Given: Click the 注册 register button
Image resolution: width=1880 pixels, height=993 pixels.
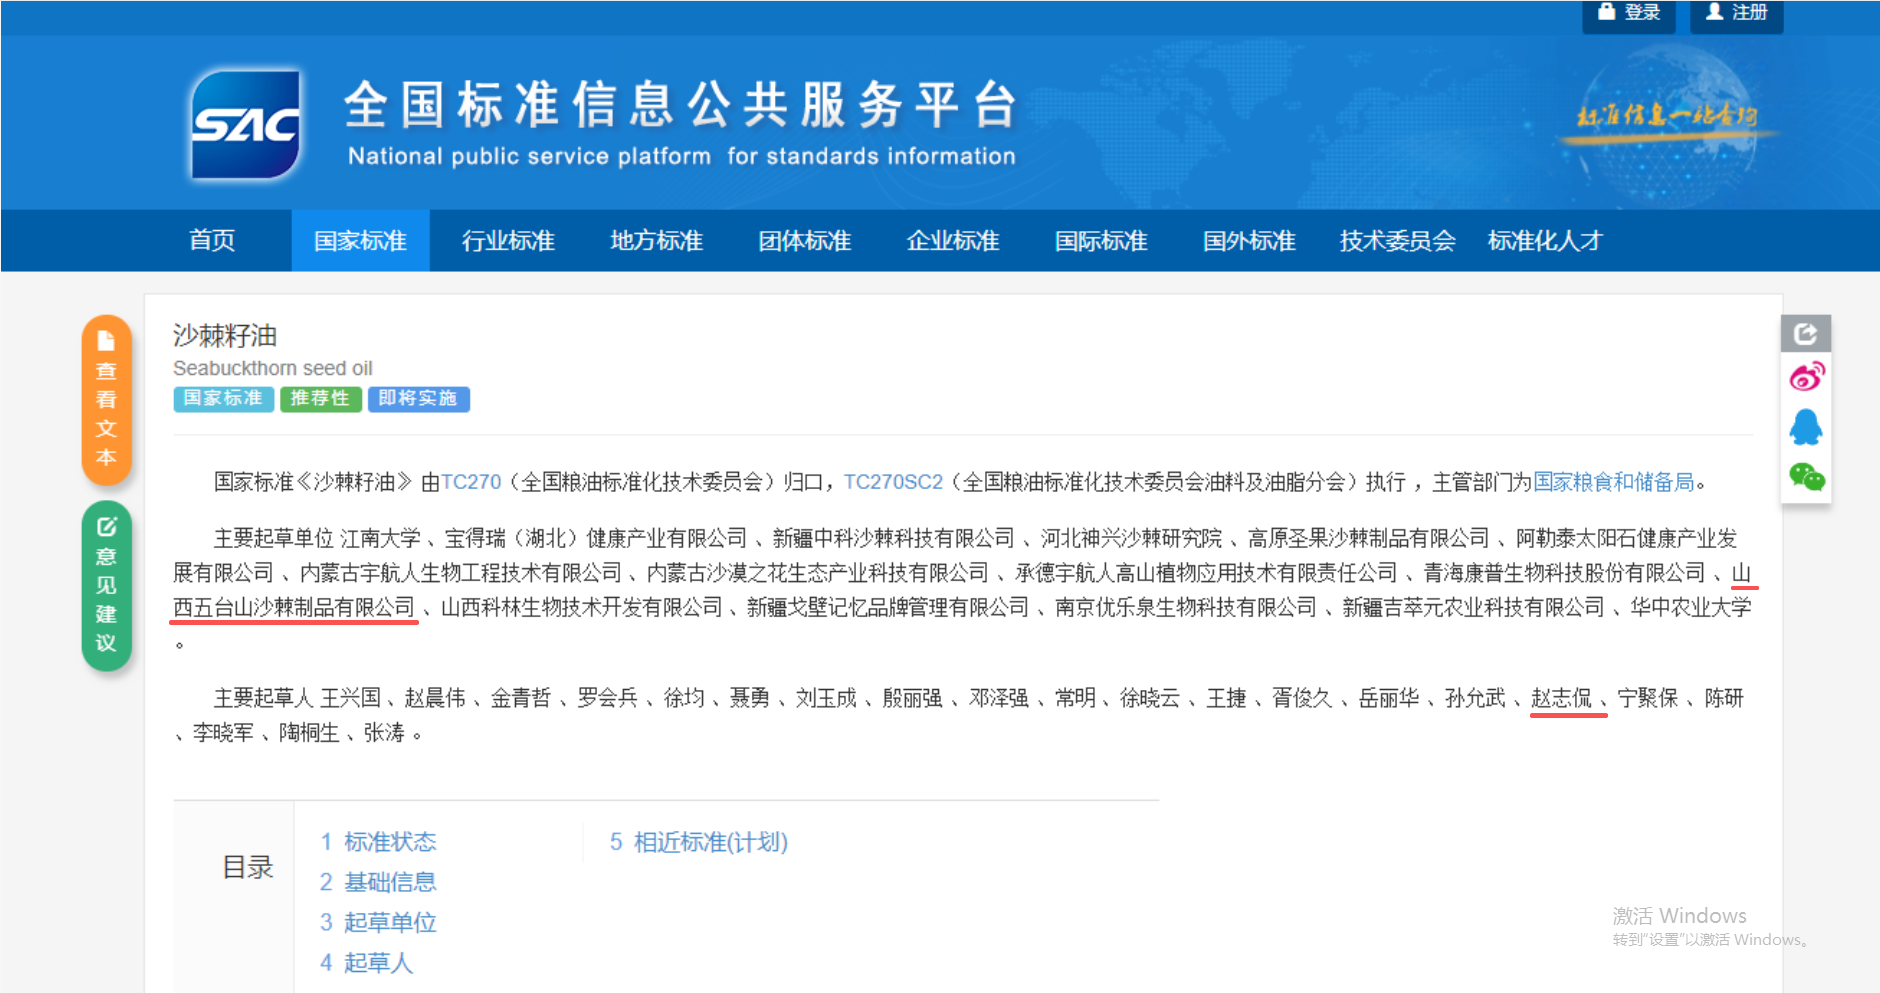Looking at the screenshot, I should [x=1736, y=13].
